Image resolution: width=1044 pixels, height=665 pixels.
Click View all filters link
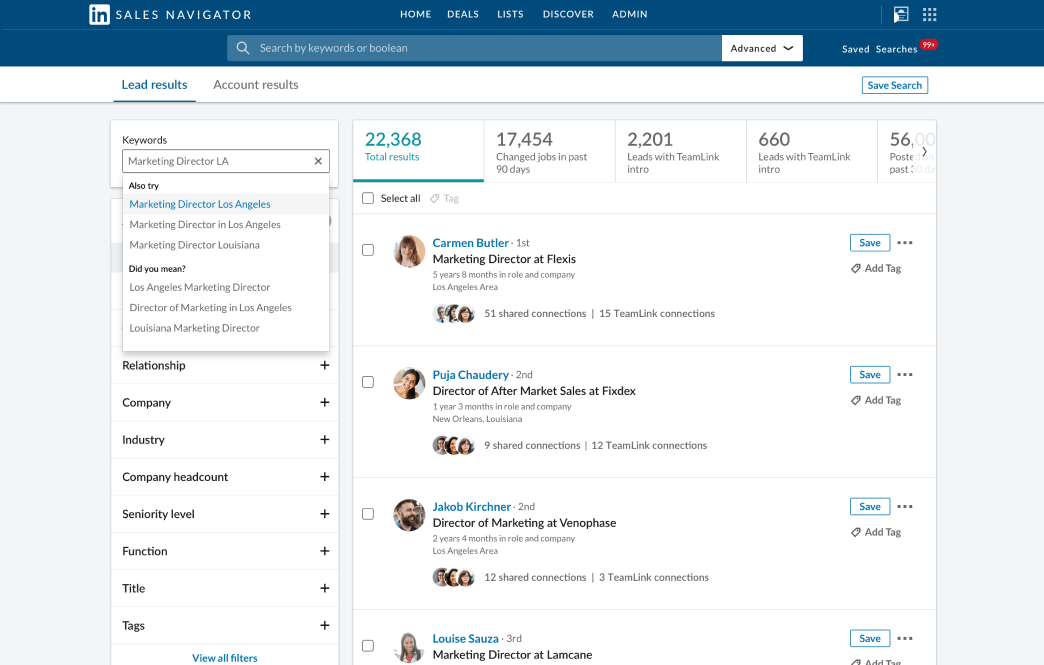224,658
